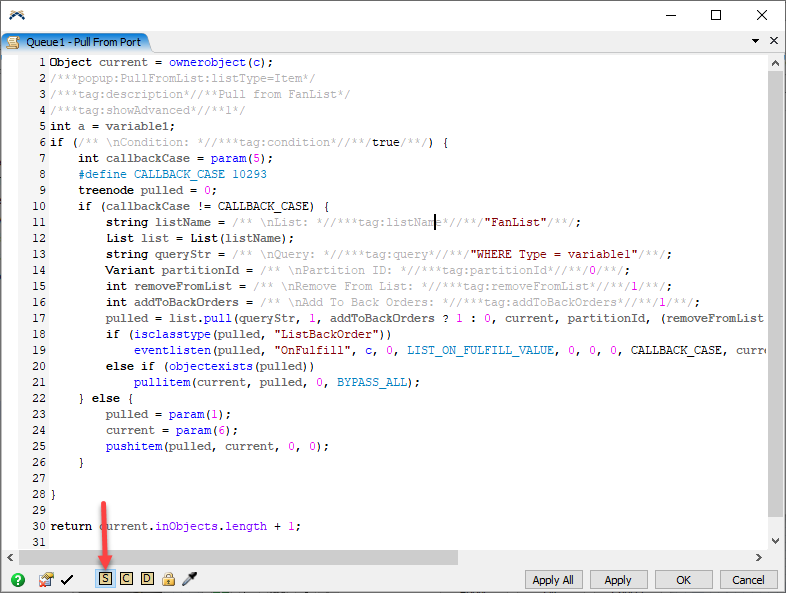Click "current = param(6);" line
Image resolution: width=786 pixels, height=593 pixels.
coord(172,430)
